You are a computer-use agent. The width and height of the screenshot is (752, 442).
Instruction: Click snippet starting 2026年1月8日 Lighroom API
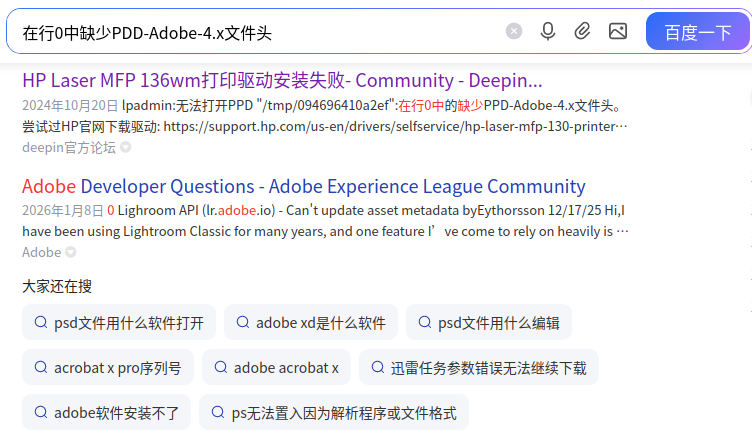click(x=324, y=210)
